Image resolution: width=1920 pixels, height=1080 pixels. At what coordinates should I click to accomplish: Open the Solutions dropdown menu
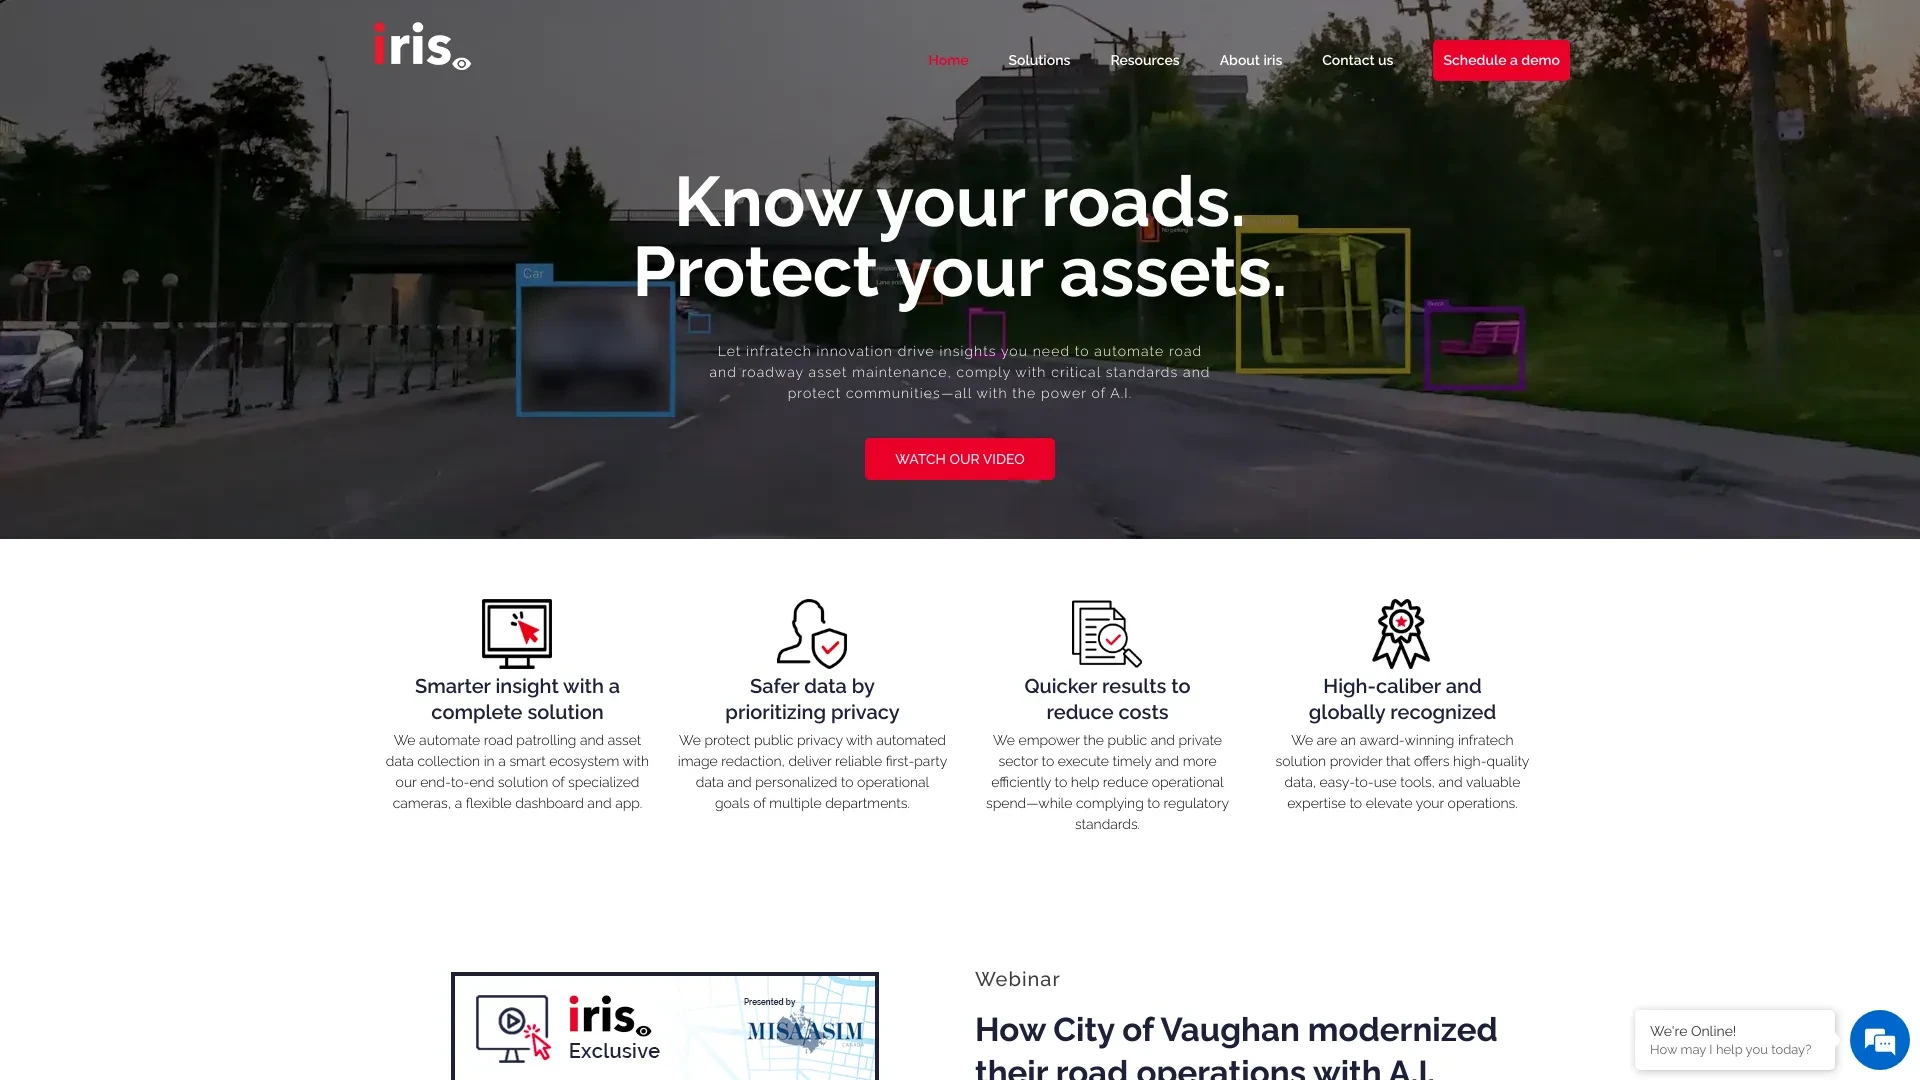[1038, 61]
